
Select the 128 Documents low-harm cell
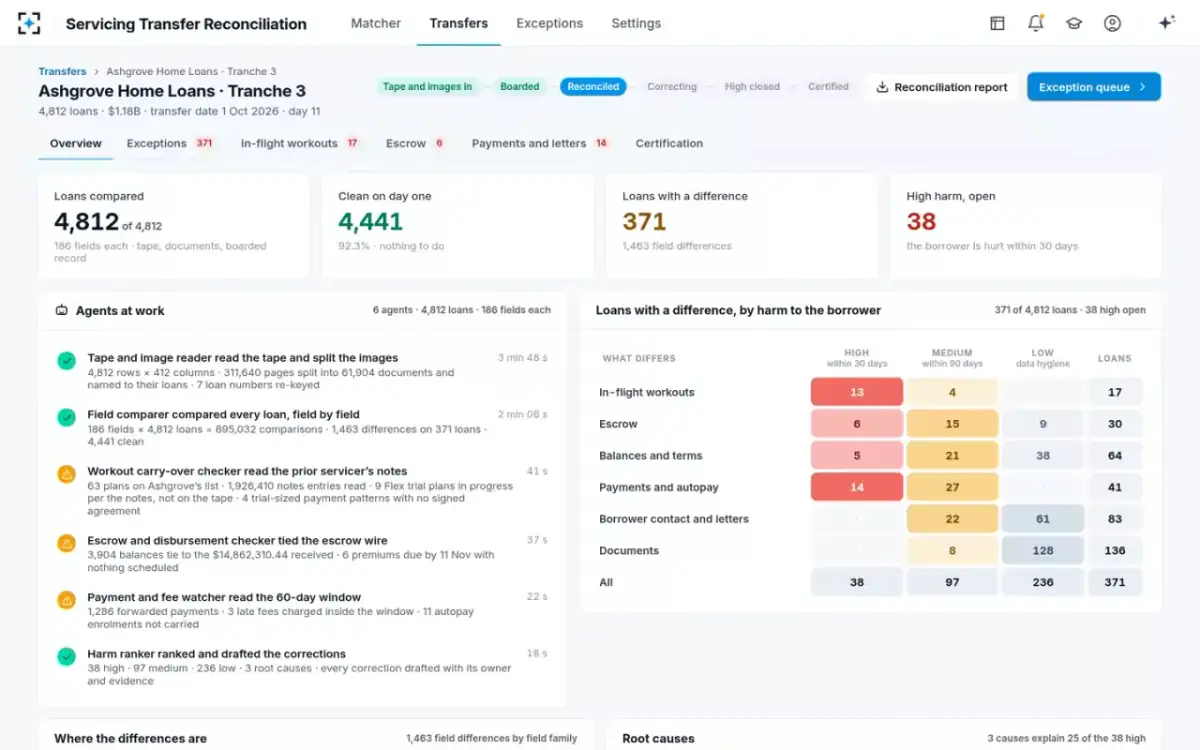(x=1043, y=551)
